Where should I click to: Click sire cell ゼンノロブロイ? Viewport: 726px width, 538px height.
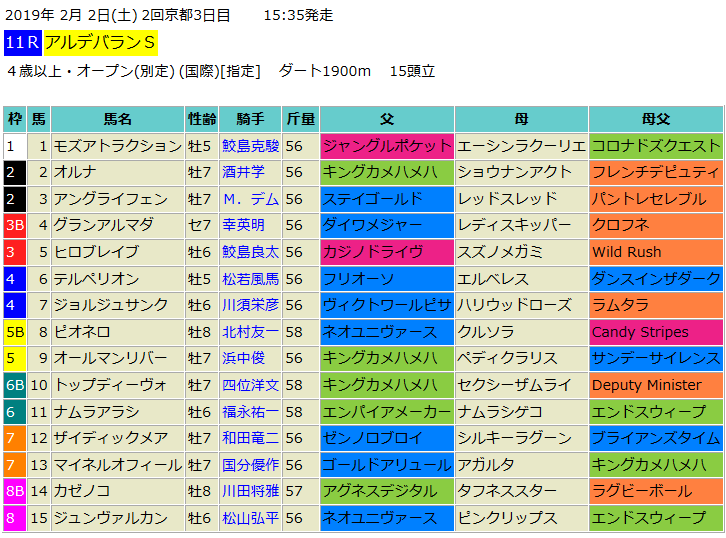387,438
